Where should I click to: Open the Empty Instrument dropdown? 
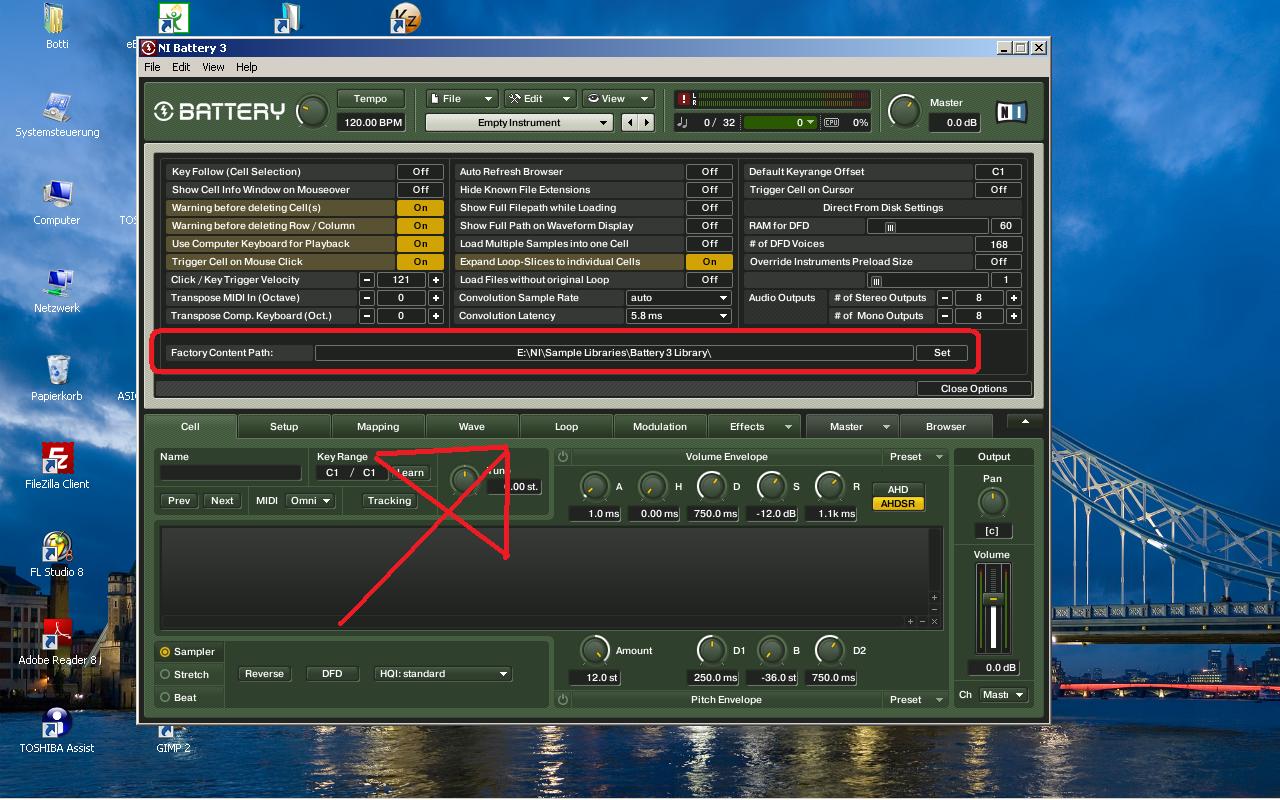pos(519,123)
